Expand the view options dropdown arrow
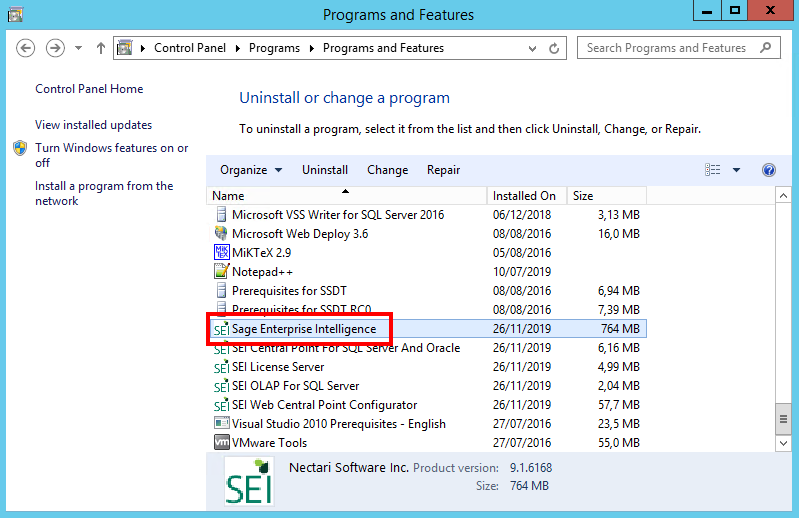Screen dimensions: 799x518 [x=737, y=170]
